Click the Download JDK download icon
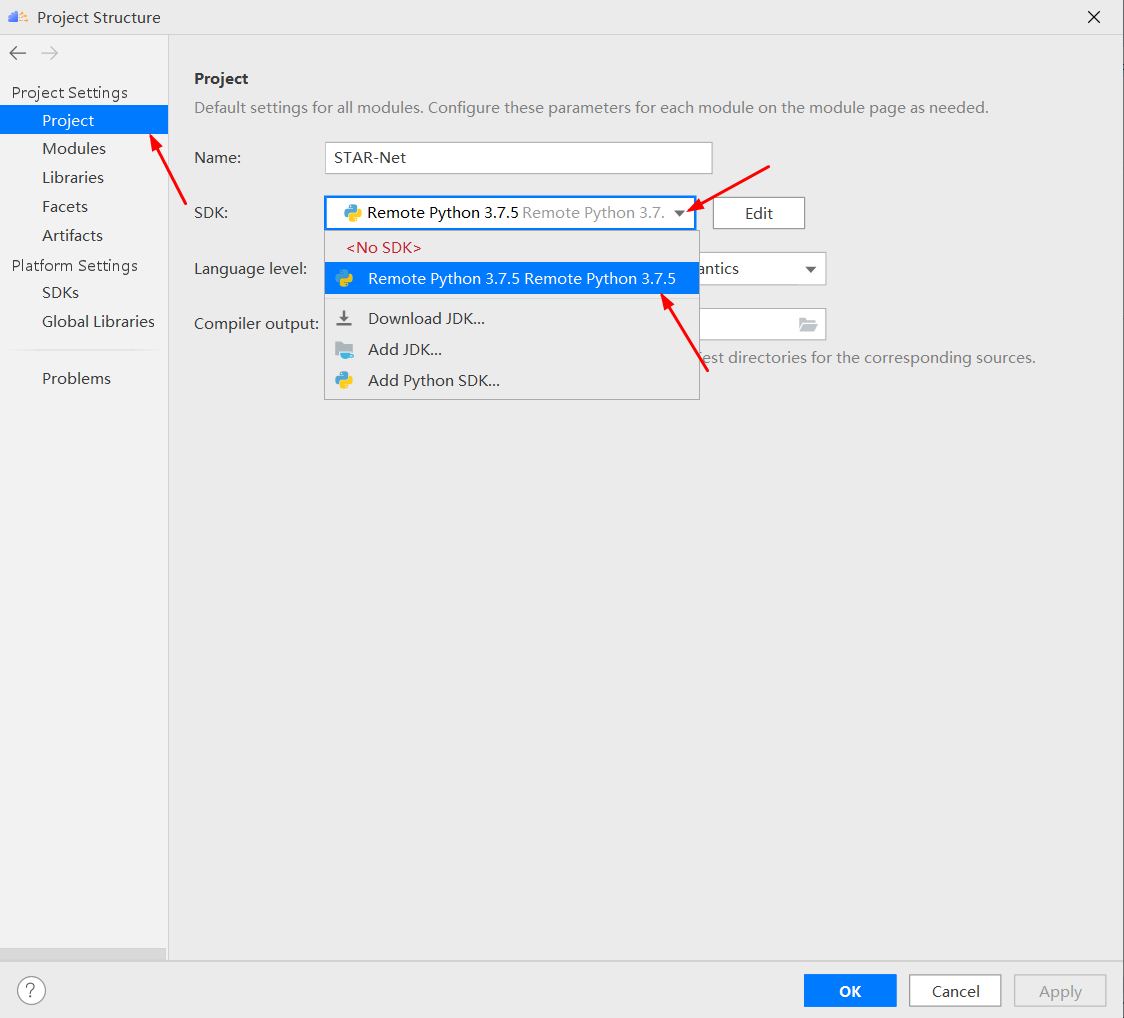This screenshot has width=1124, height=1018. tap(344, 319)
